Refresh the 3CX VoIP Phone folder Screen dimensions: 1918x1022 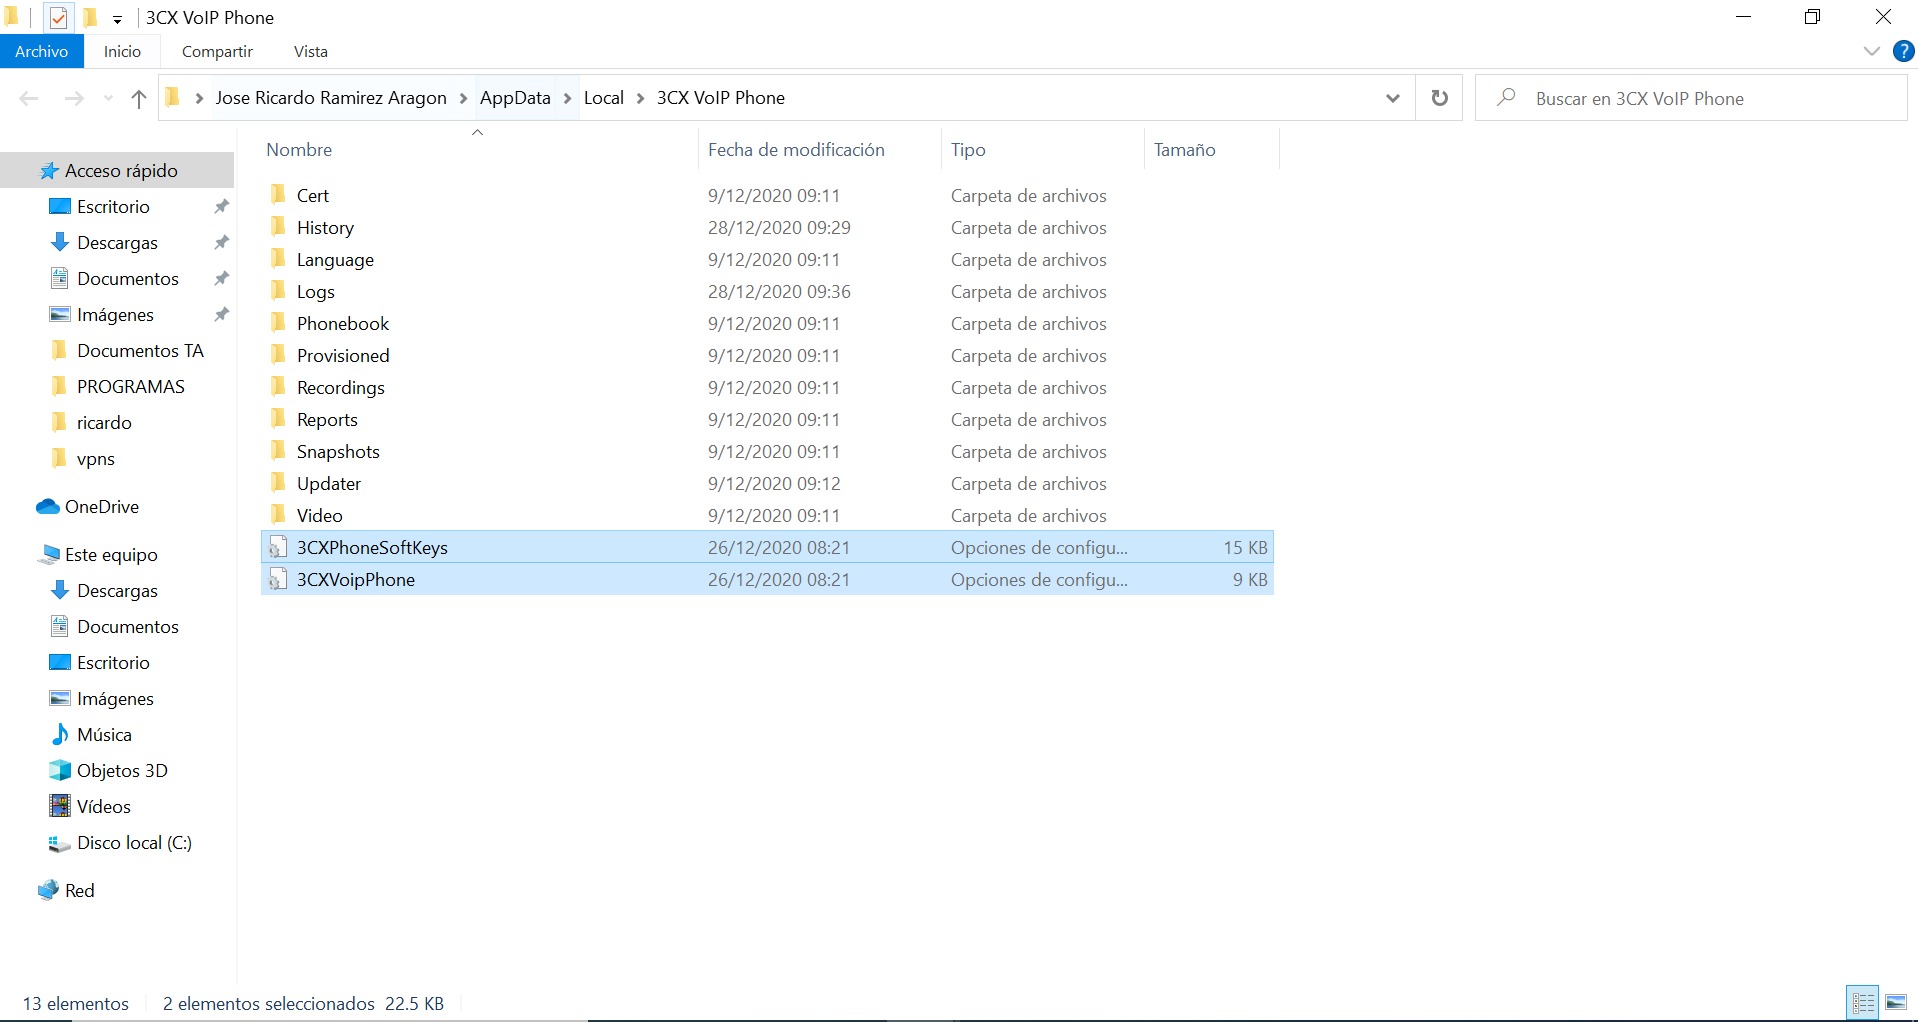tap(1439, 98)
